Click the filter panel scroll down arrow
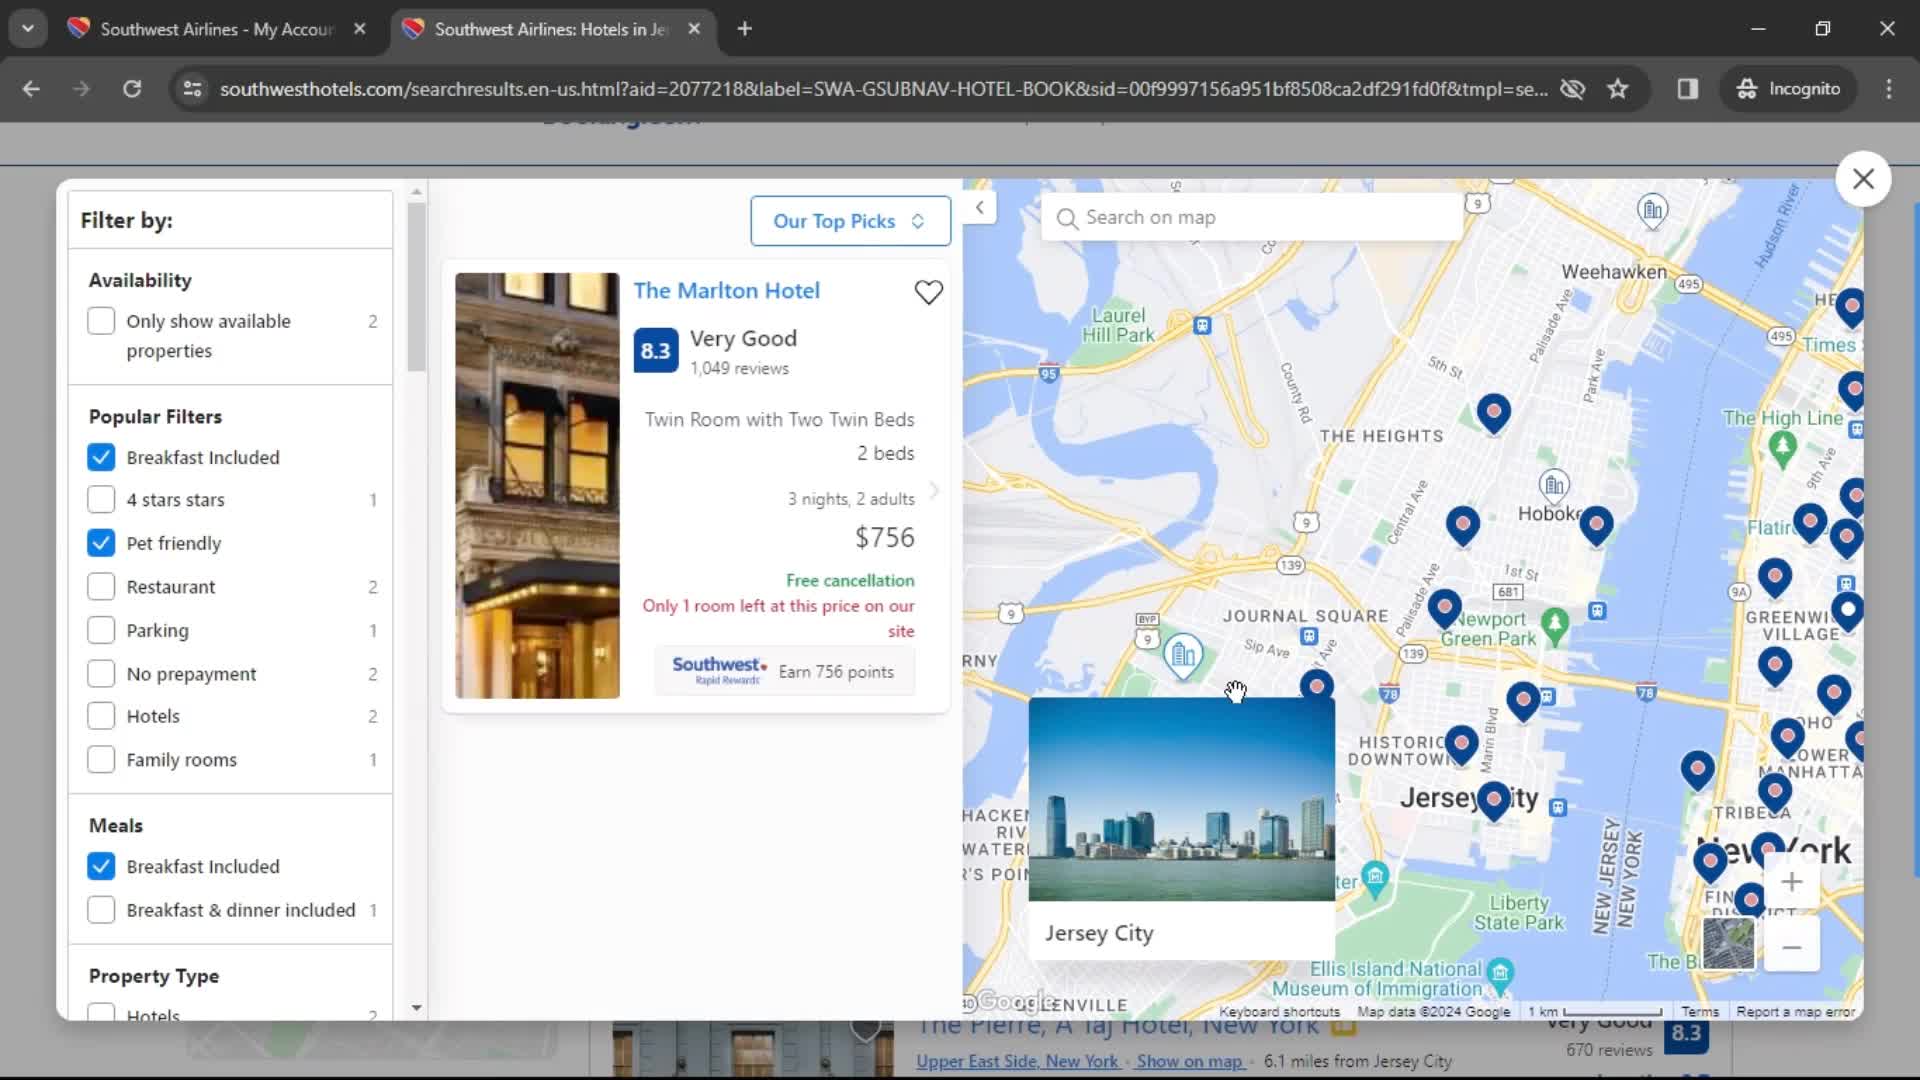Viewport: 1920px width, 1080px height. [417, 1008]
